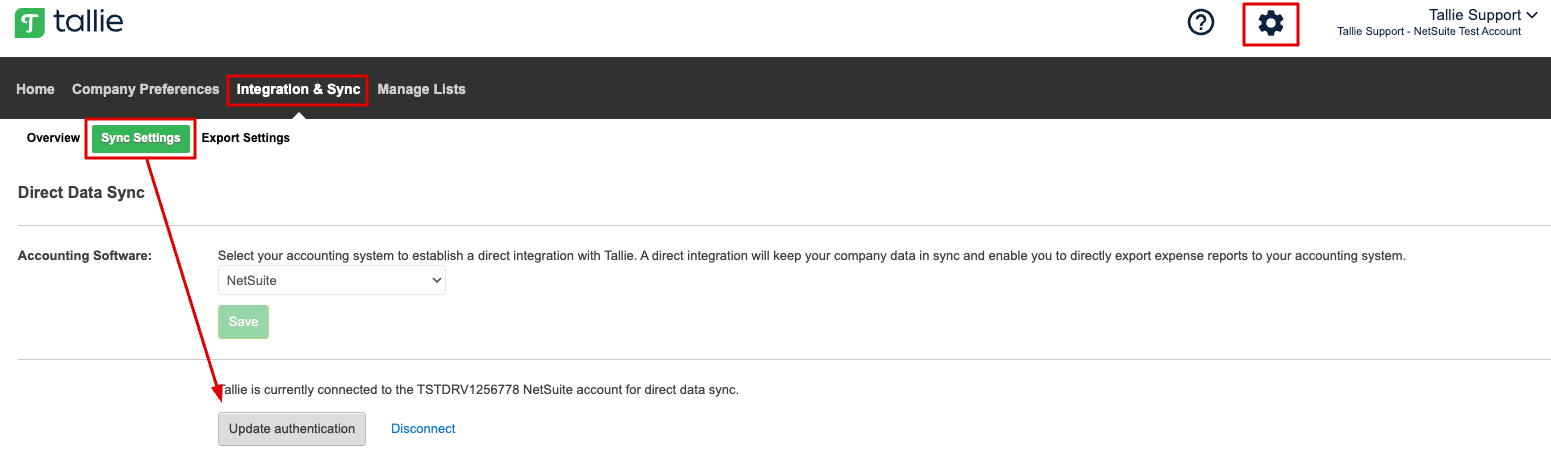
Task: Select the Sync Settings tab
Action: (x=141, y=138)
